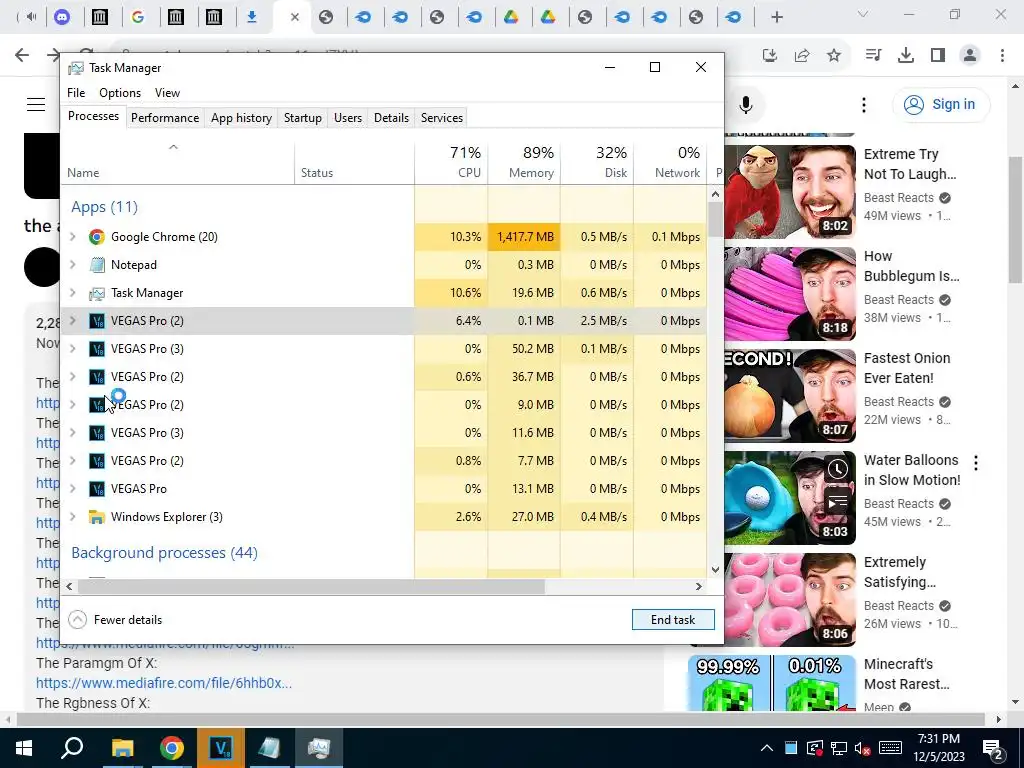Open a new Chrome tab with plus button
This screenshot has width=1024, height=768.
pyautogui.click(x=776, y=18)
